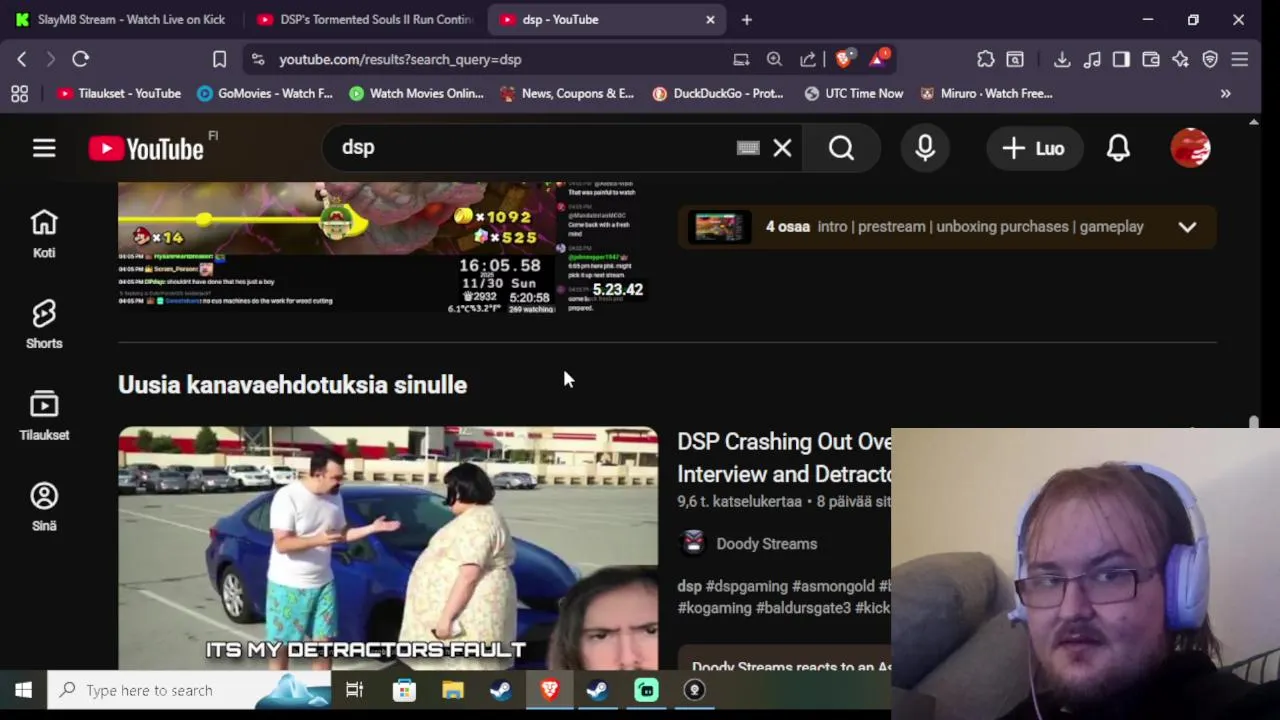Open the YouTube notifications bell
The width and height of the screenshot is (1280, 720).
coord(1118,148)
